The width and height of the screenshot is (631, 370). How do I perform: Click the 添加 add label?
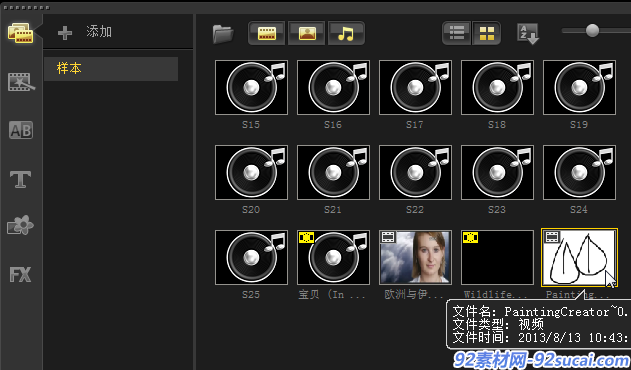tap(99, 31)
